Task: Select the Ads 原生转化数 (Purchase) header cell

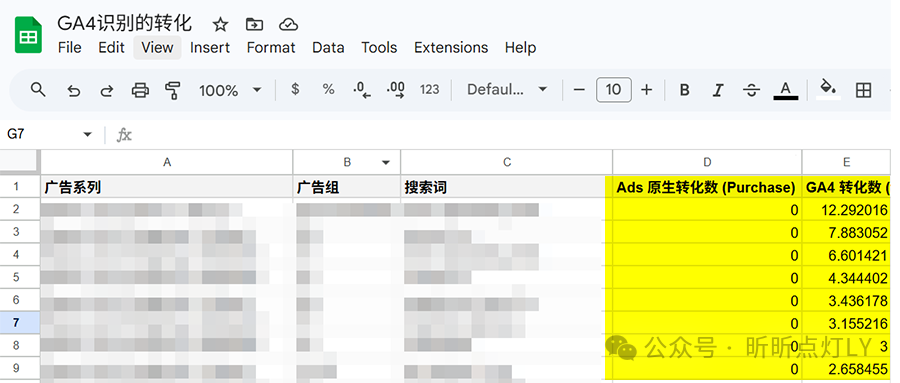Action: coord(707,187)
